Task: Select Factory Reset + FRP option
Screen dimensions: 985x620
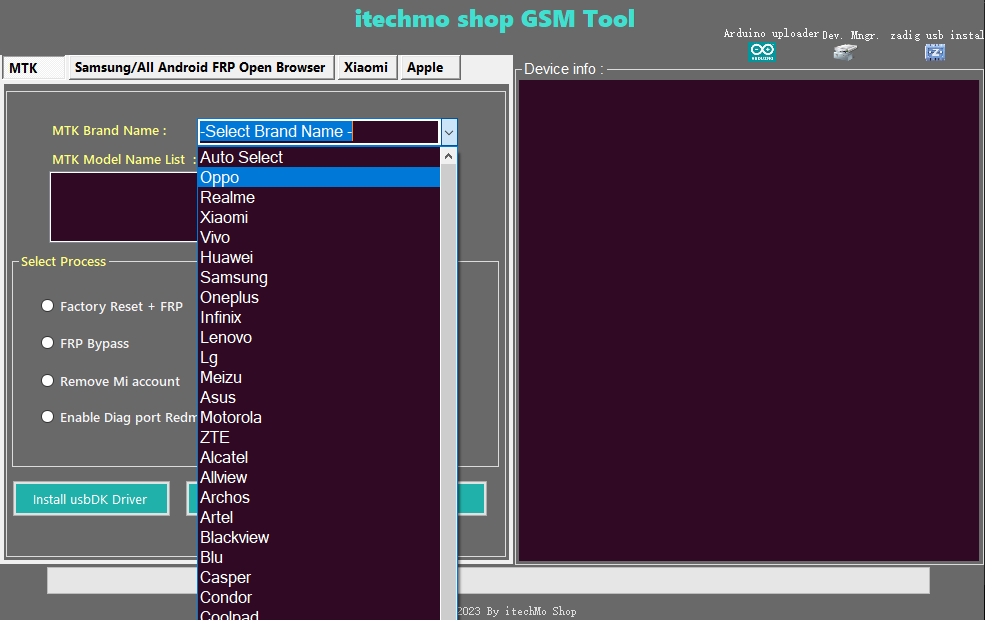Action: pos(47,306)
